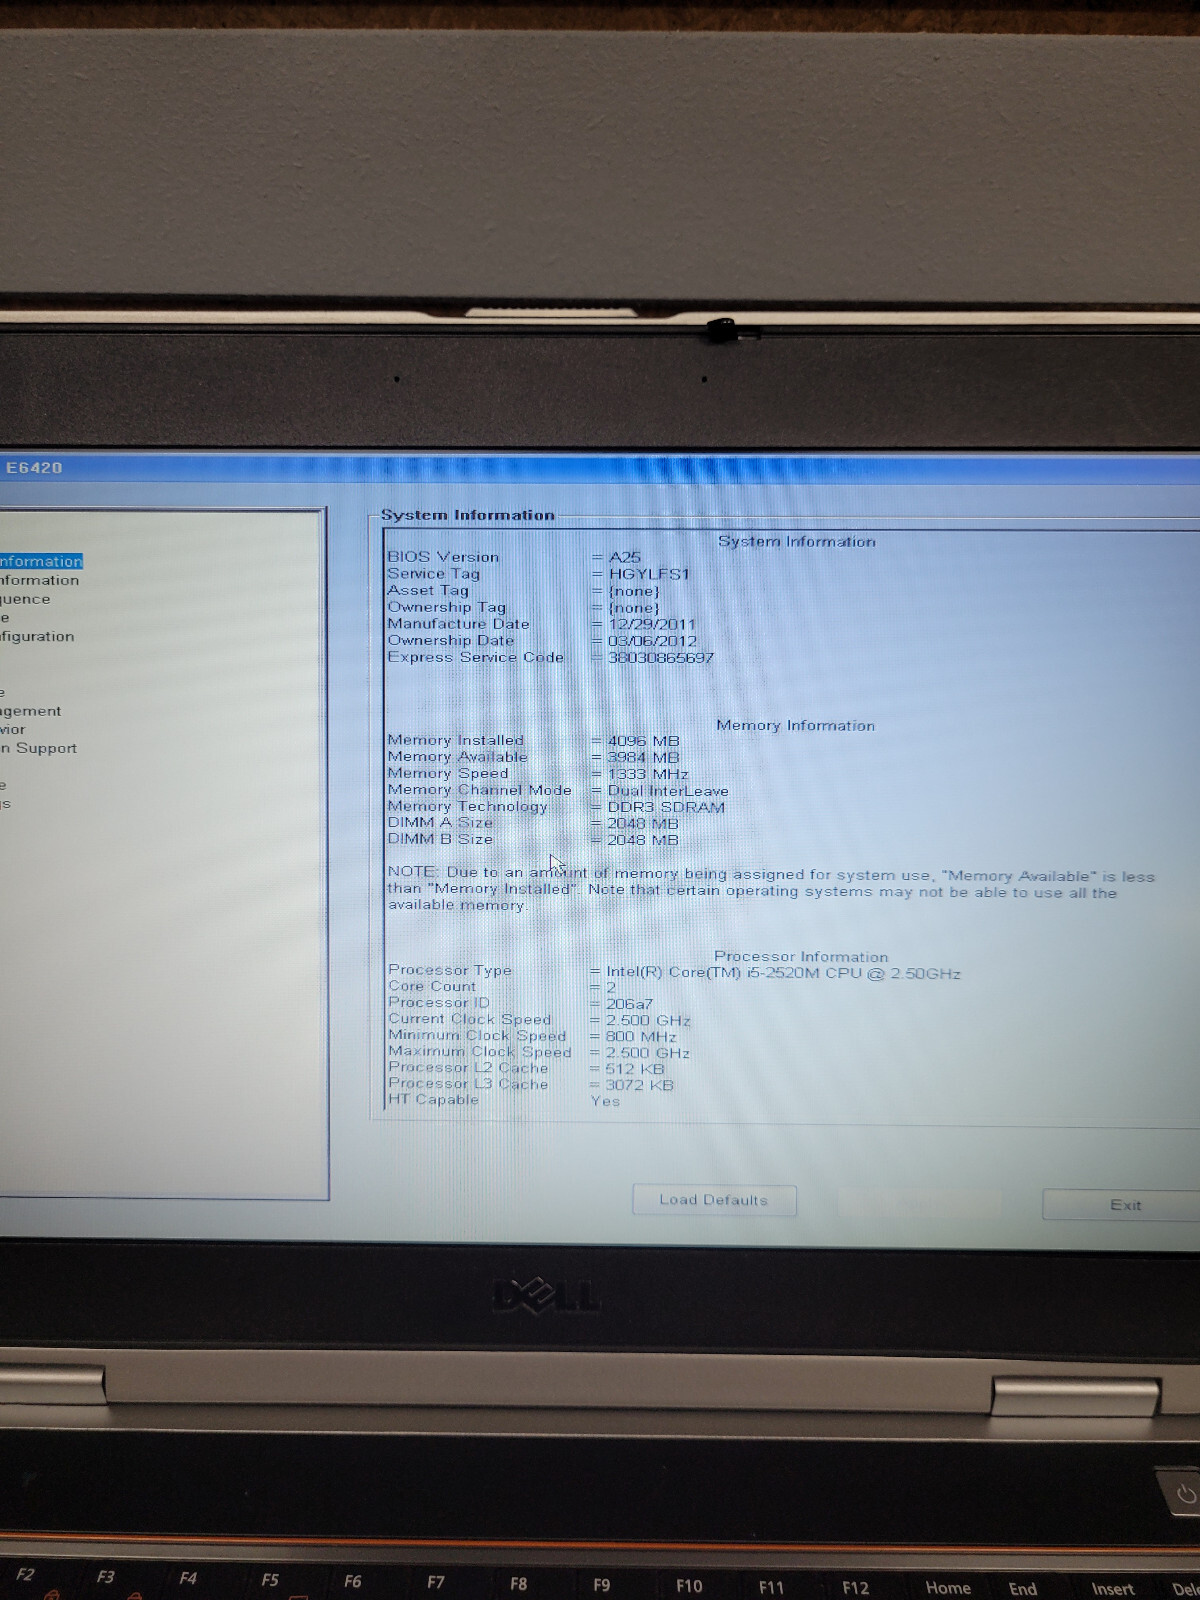Click the Express Service Code label
Screen dimensions: 1200x1600
coord(476,657)
